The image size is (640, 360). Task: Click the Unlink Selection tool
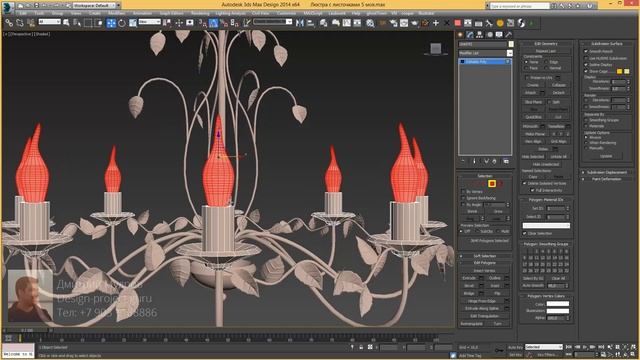pyautogui.click(x=19, y=23)
